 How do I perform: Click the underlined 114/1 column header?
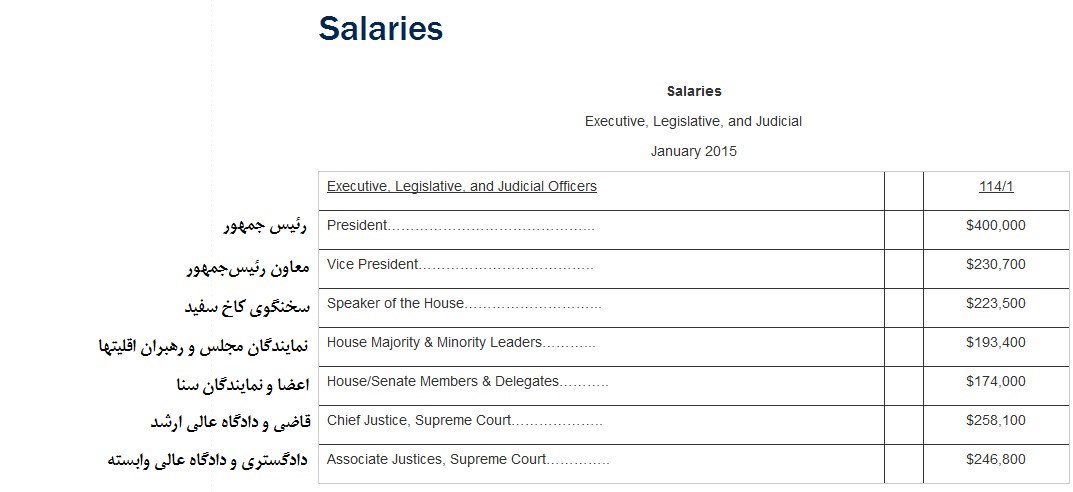coord(995,187)
